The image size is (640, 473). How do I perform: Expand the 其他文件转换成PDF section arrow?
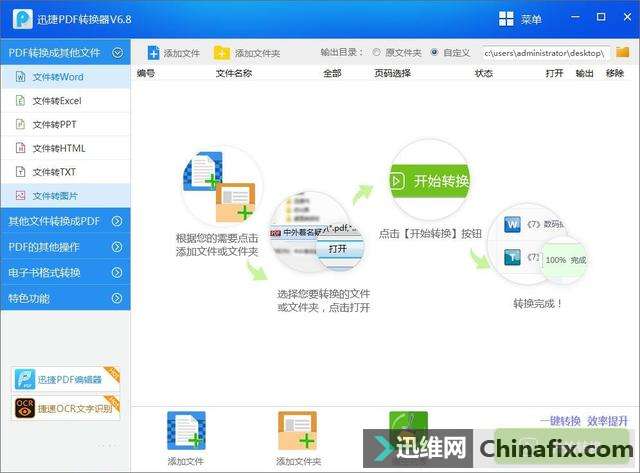coord(117,221)
